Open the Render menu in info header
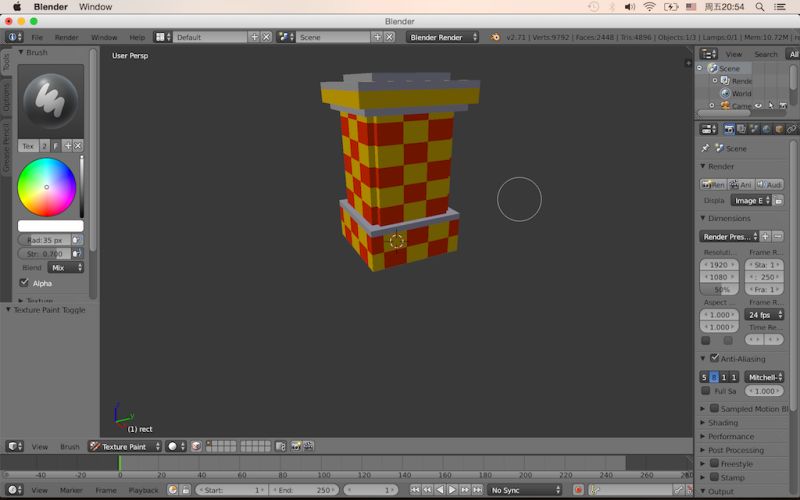Screen dimensions: 800x500 point(67,37)
